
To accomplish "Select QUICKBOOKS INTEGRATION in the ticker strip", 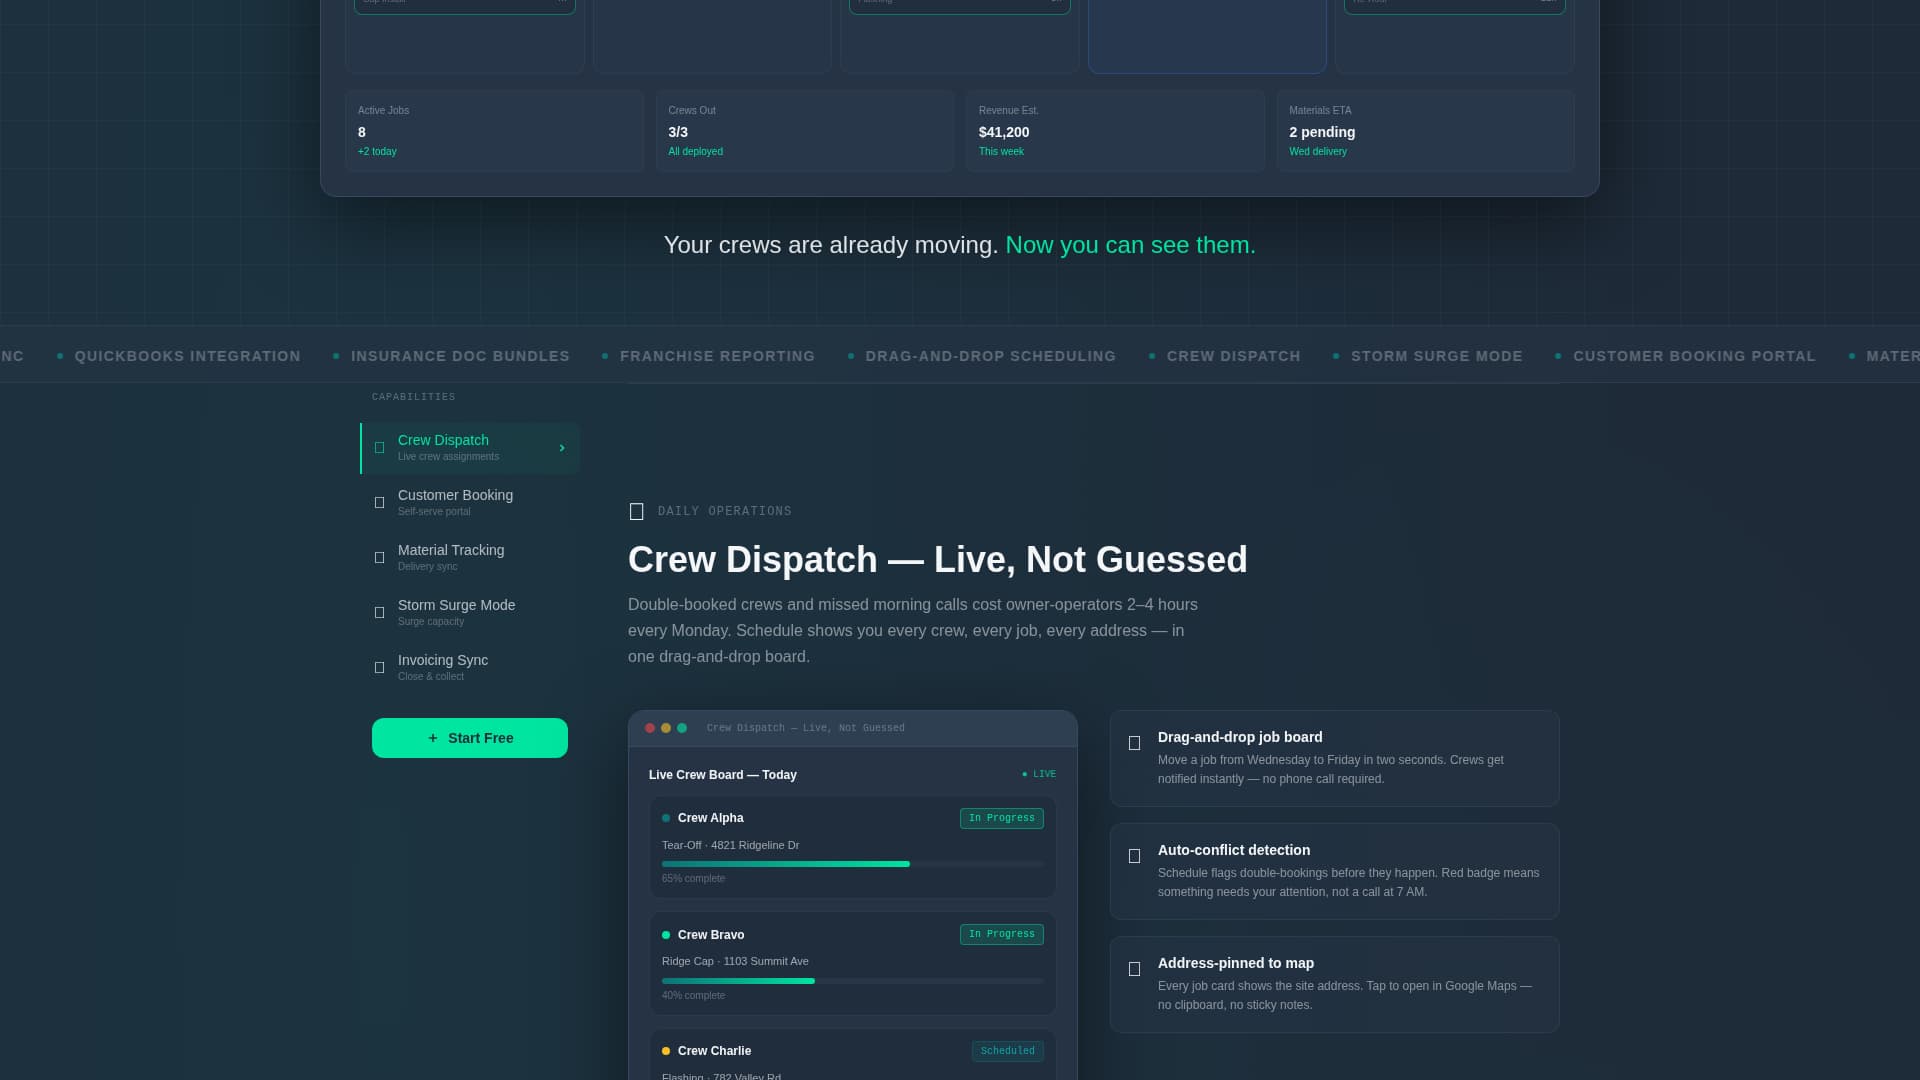I will coord(187,356).
